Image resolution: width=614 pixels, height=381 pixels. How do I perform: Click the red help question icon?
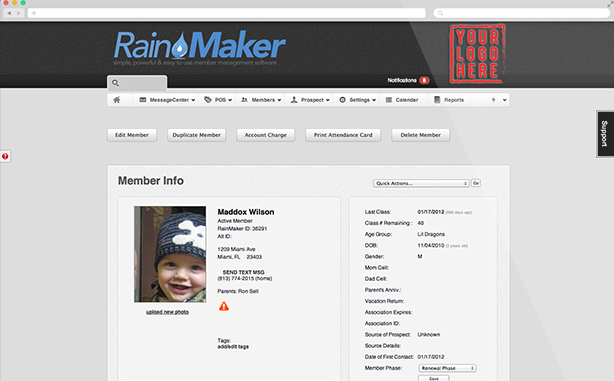point(5,156)
